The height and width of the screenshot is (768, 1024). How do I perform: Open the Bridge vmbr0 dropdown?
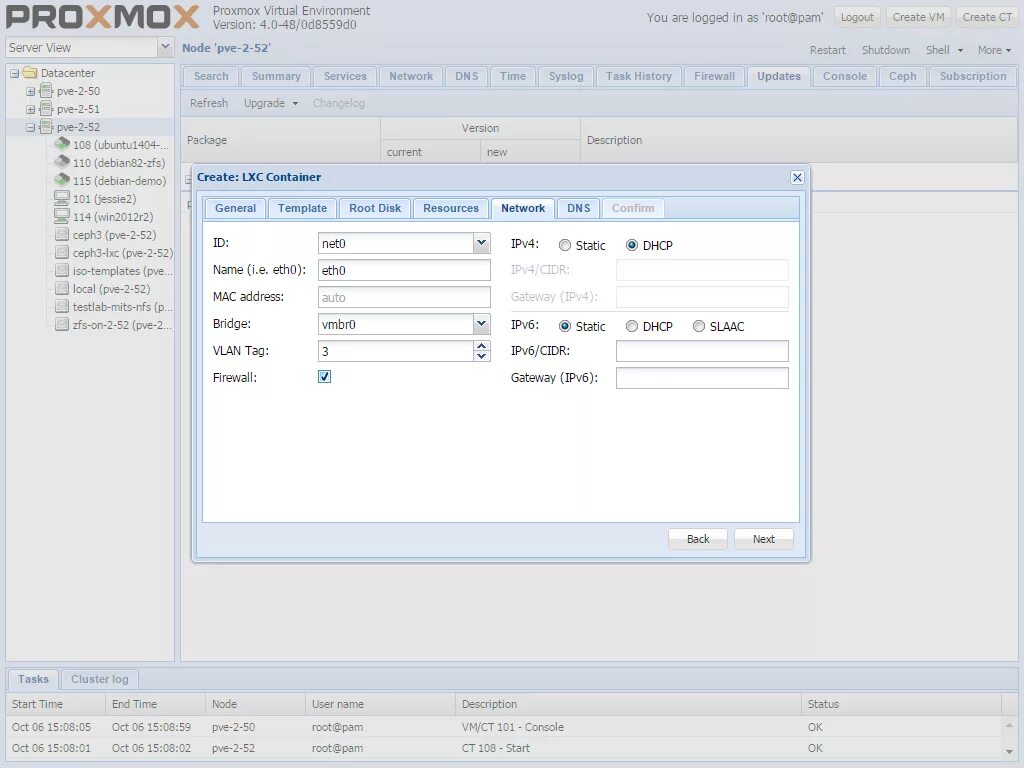(x=481, y=324)
